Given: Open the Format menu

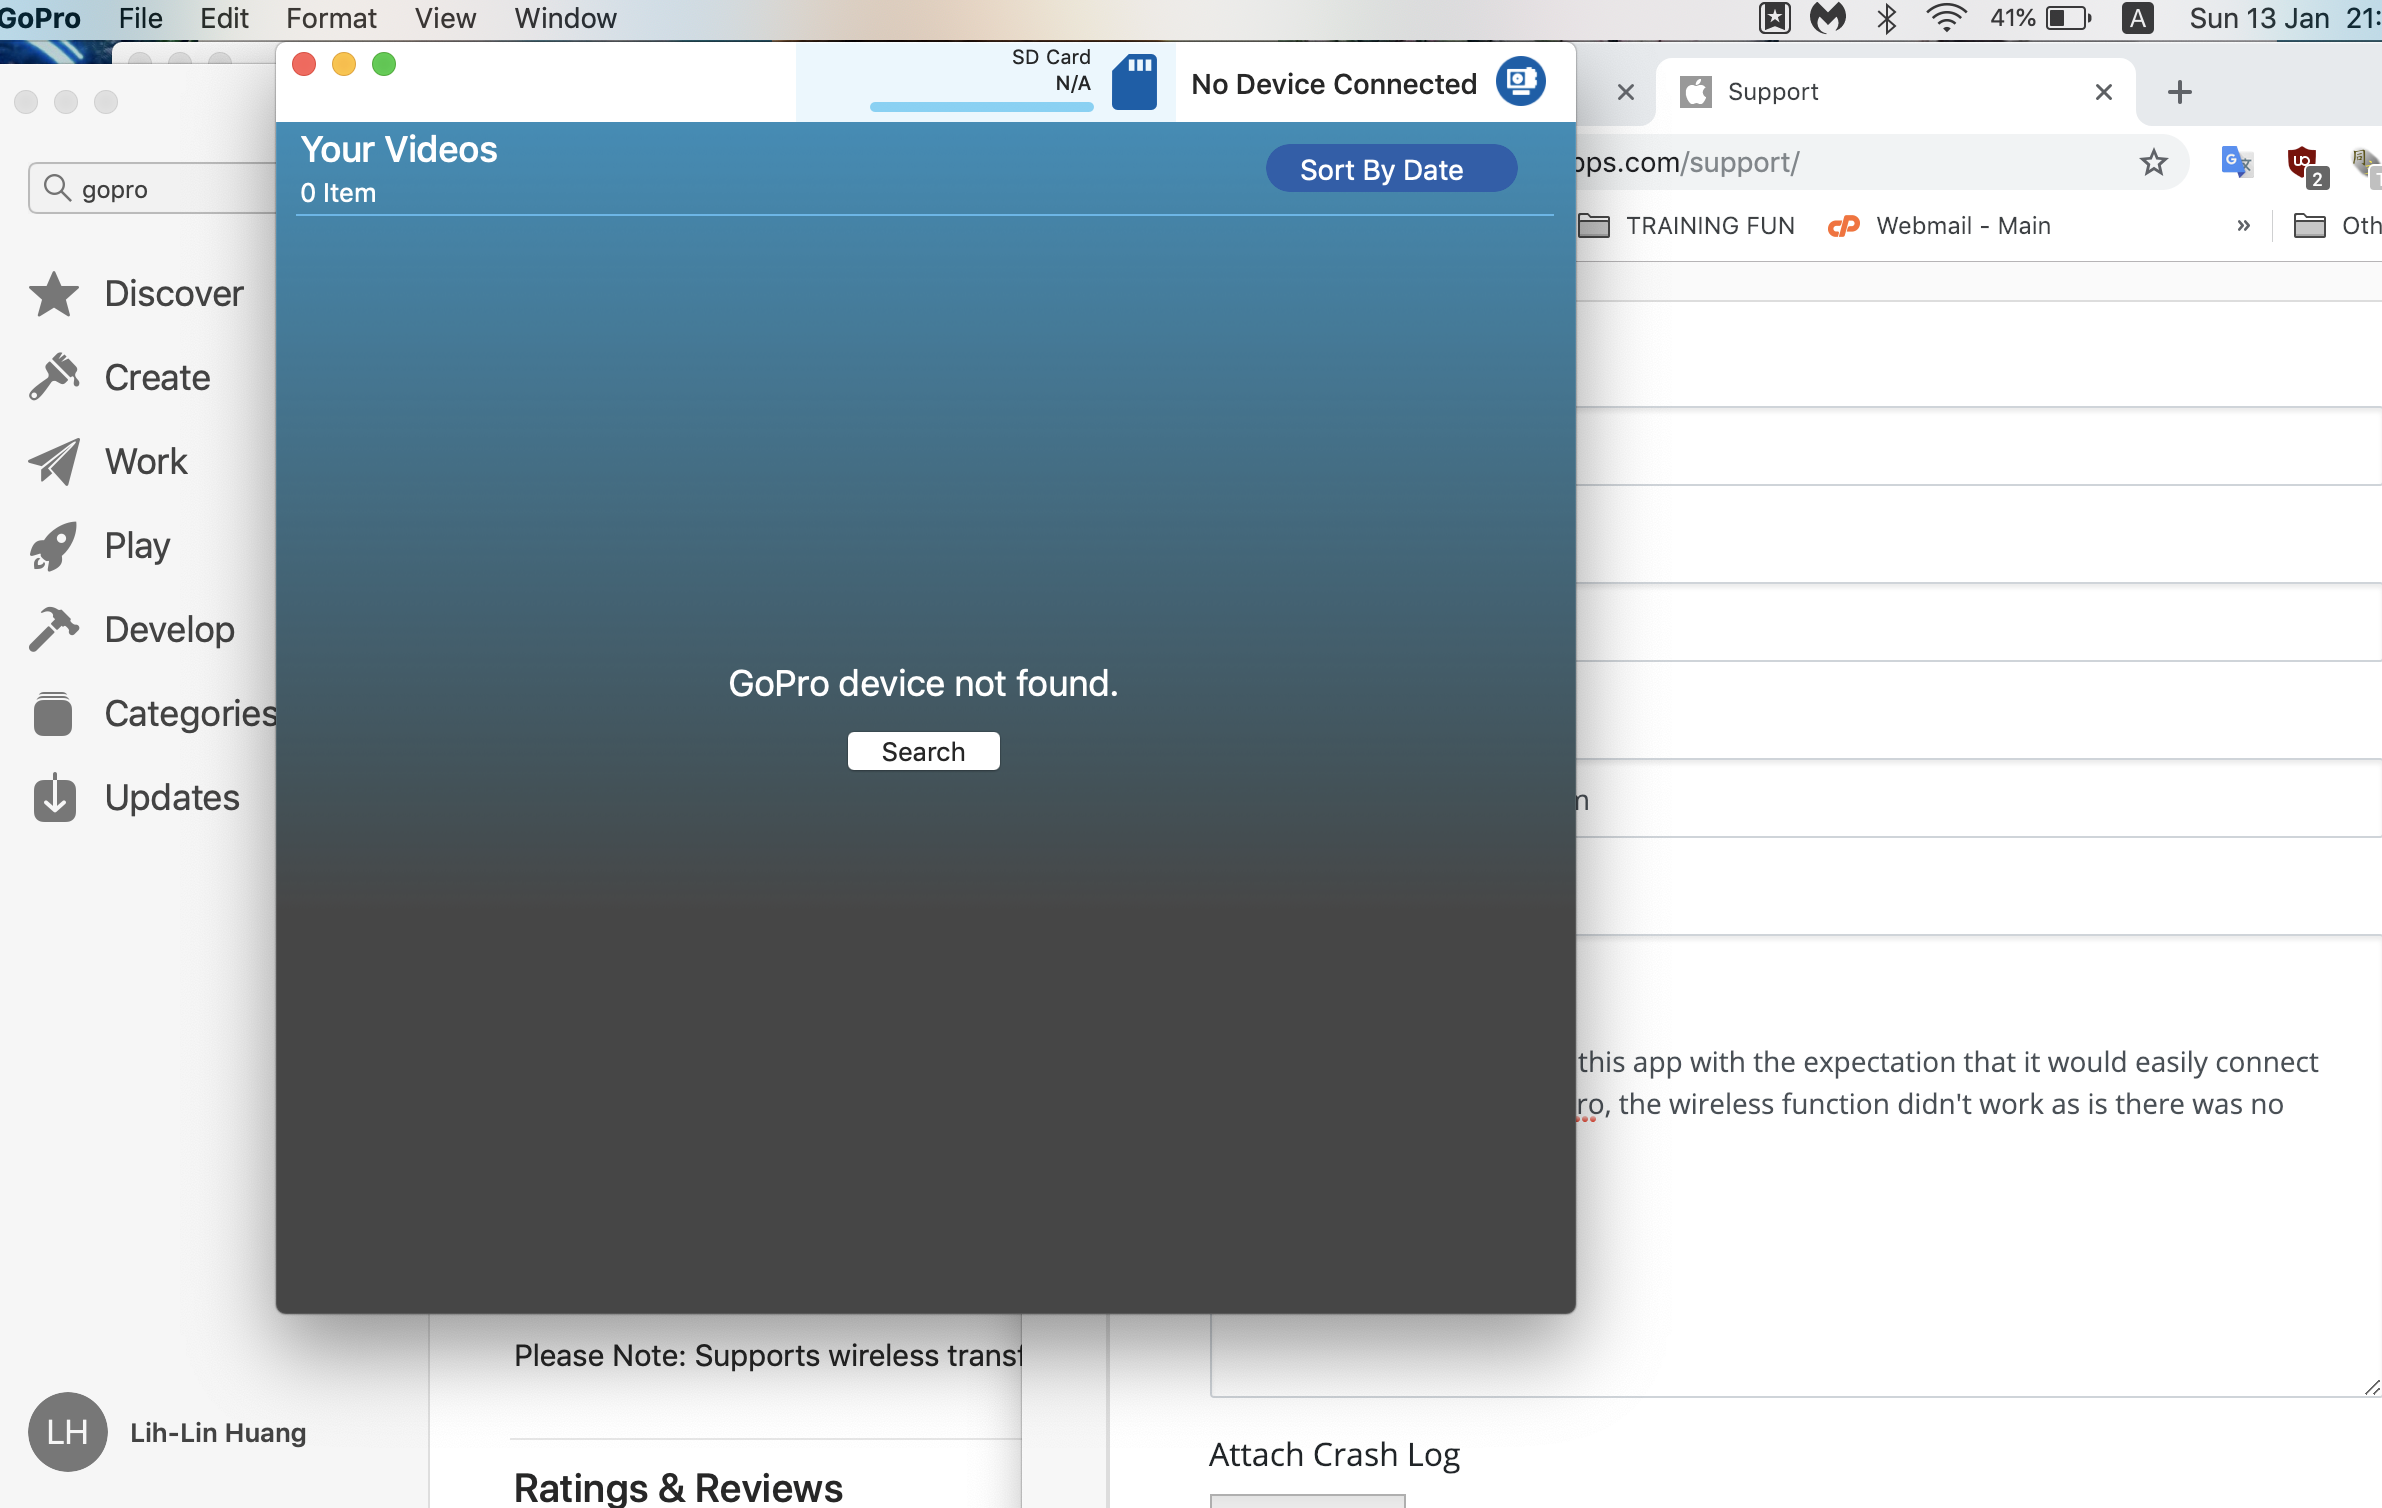Looking at the screenshot, I should [331, 18].
